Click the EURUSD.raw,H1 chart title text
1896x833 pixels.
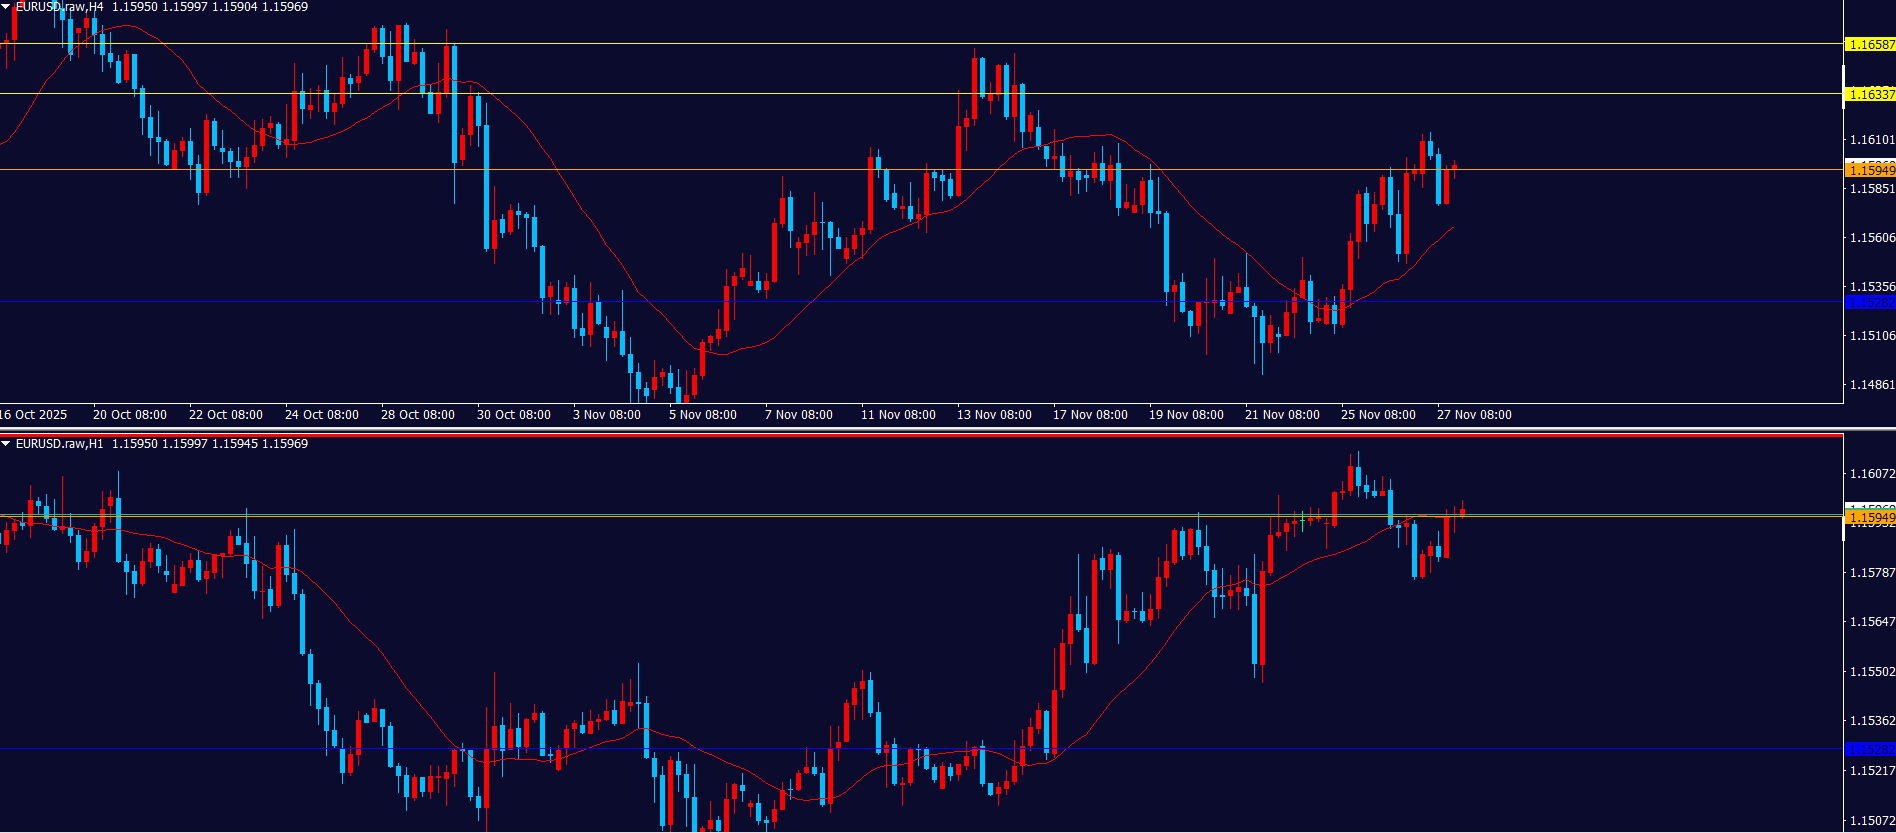pos(59,444)
